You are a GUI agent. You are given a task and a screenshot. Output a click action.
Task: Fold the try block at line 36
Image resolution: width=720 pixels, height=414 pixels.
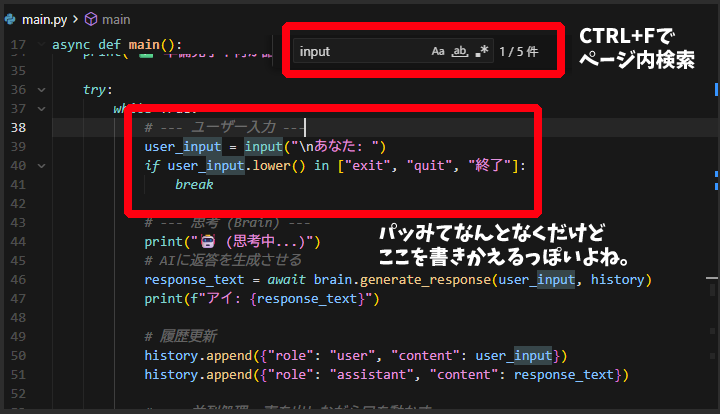coord(40,89)
